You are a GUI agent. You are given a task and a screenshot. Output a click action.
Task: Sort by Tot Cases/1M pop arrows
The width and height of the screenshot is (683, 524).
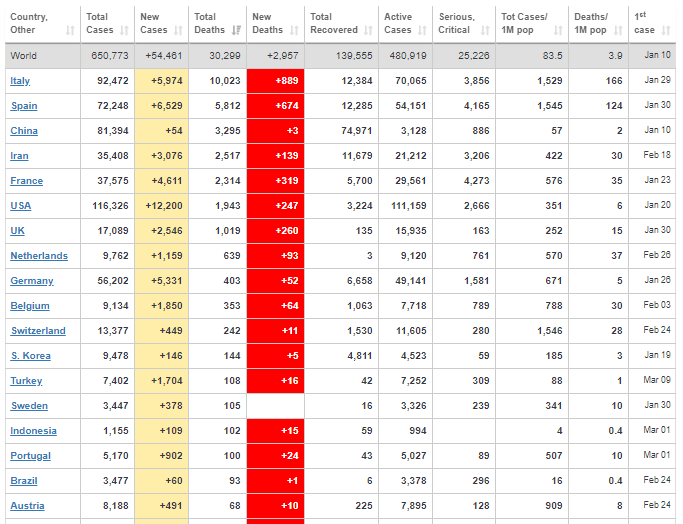558,30
